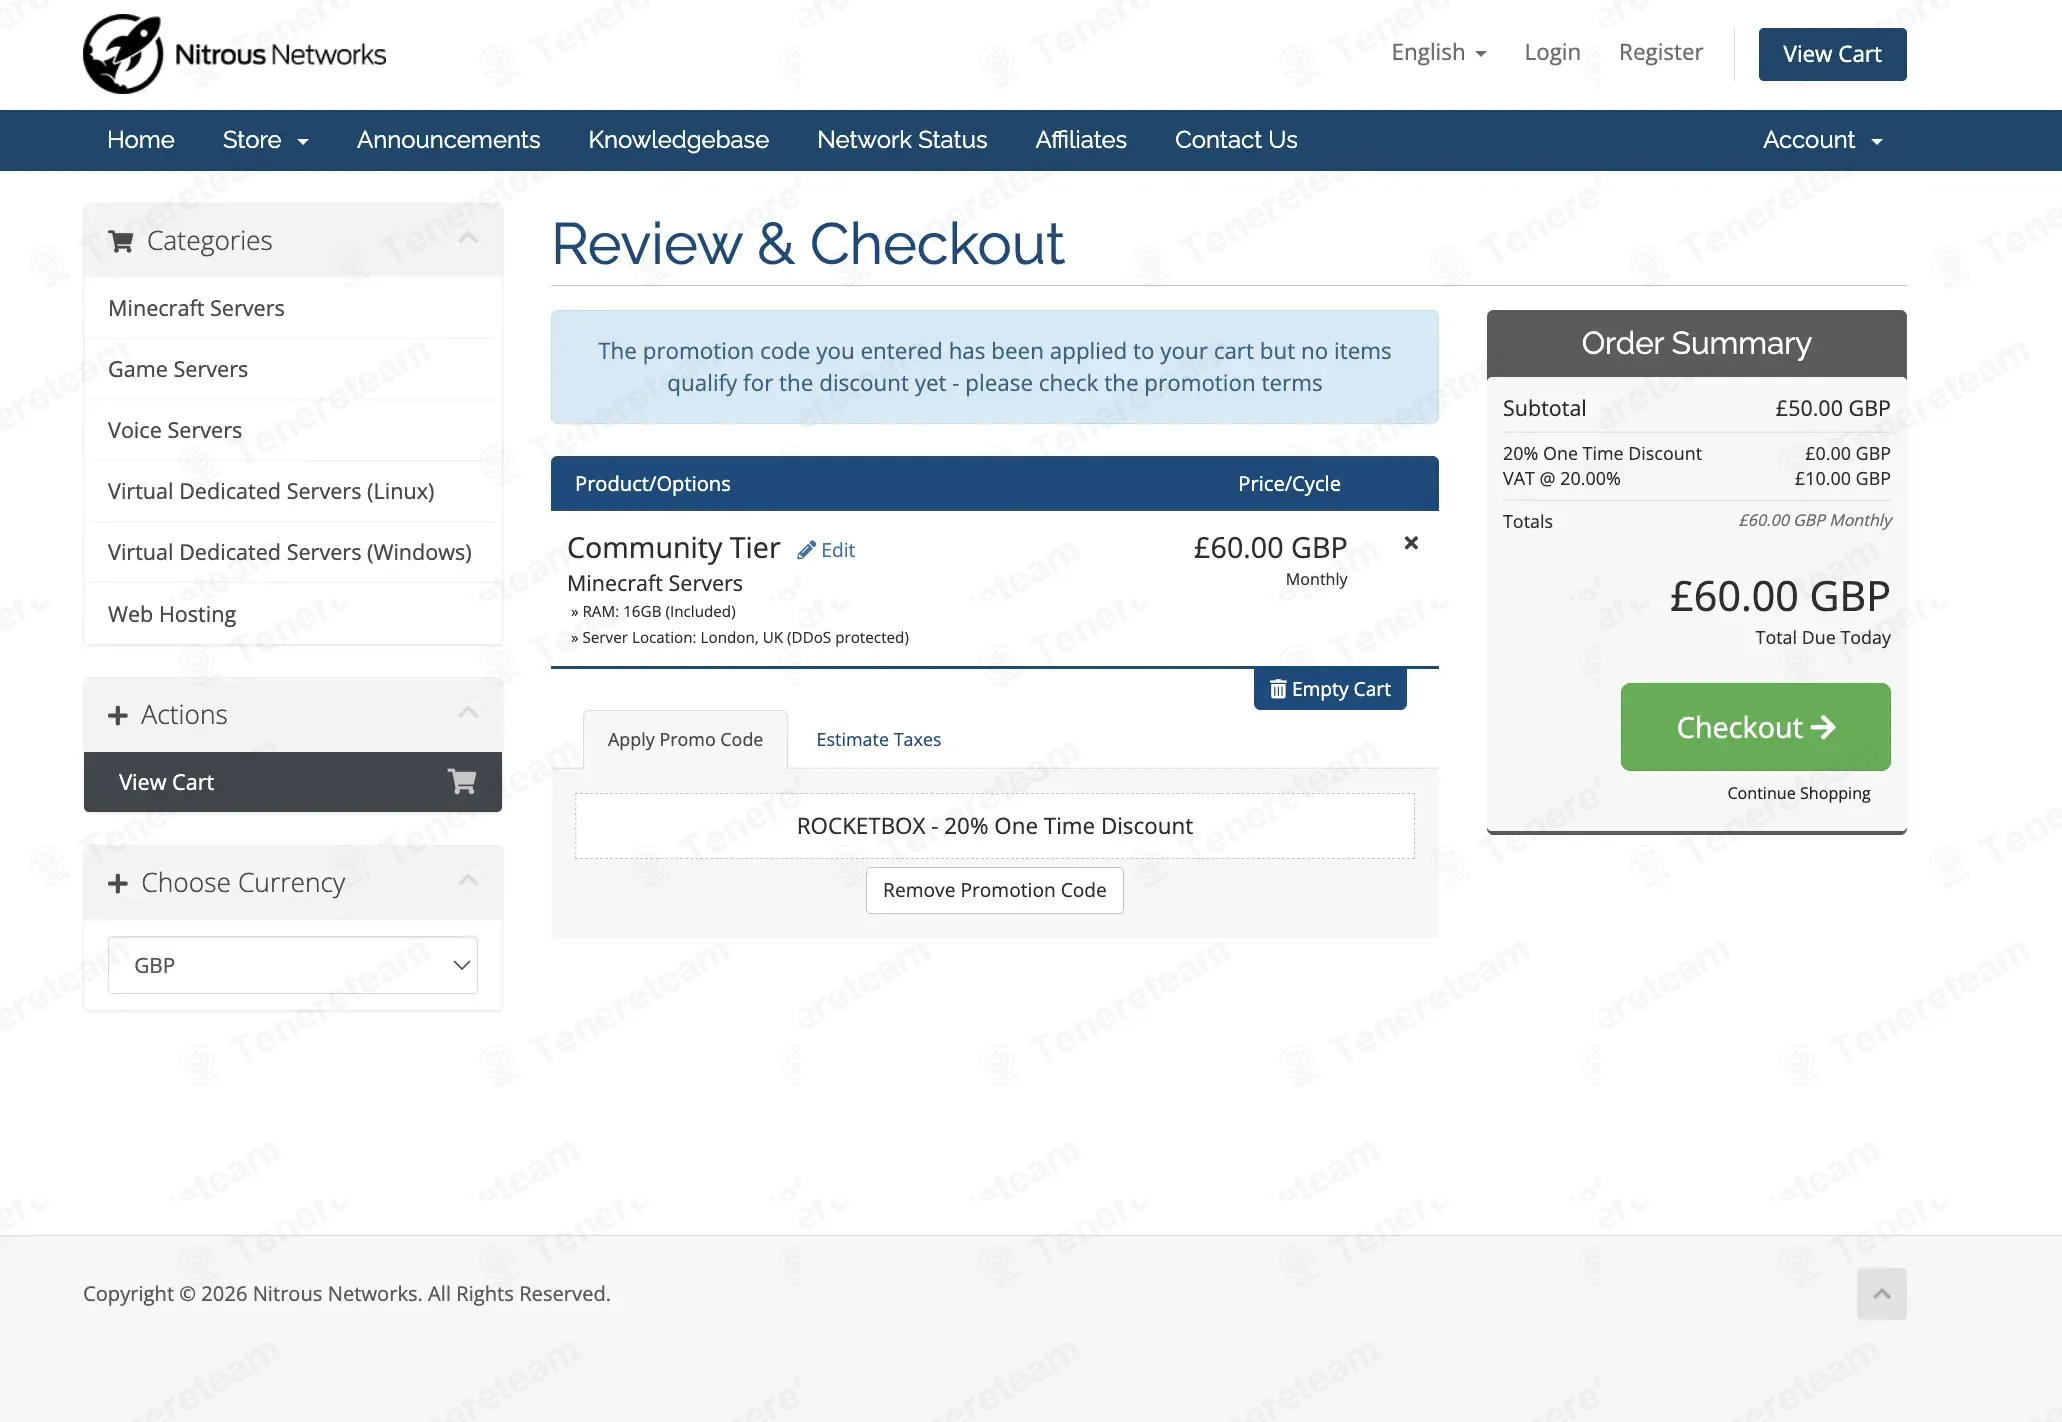Open Minecraft Servers category
Image resolution: width=2062 pixels, height=1422 pixels.
[293, 308]
